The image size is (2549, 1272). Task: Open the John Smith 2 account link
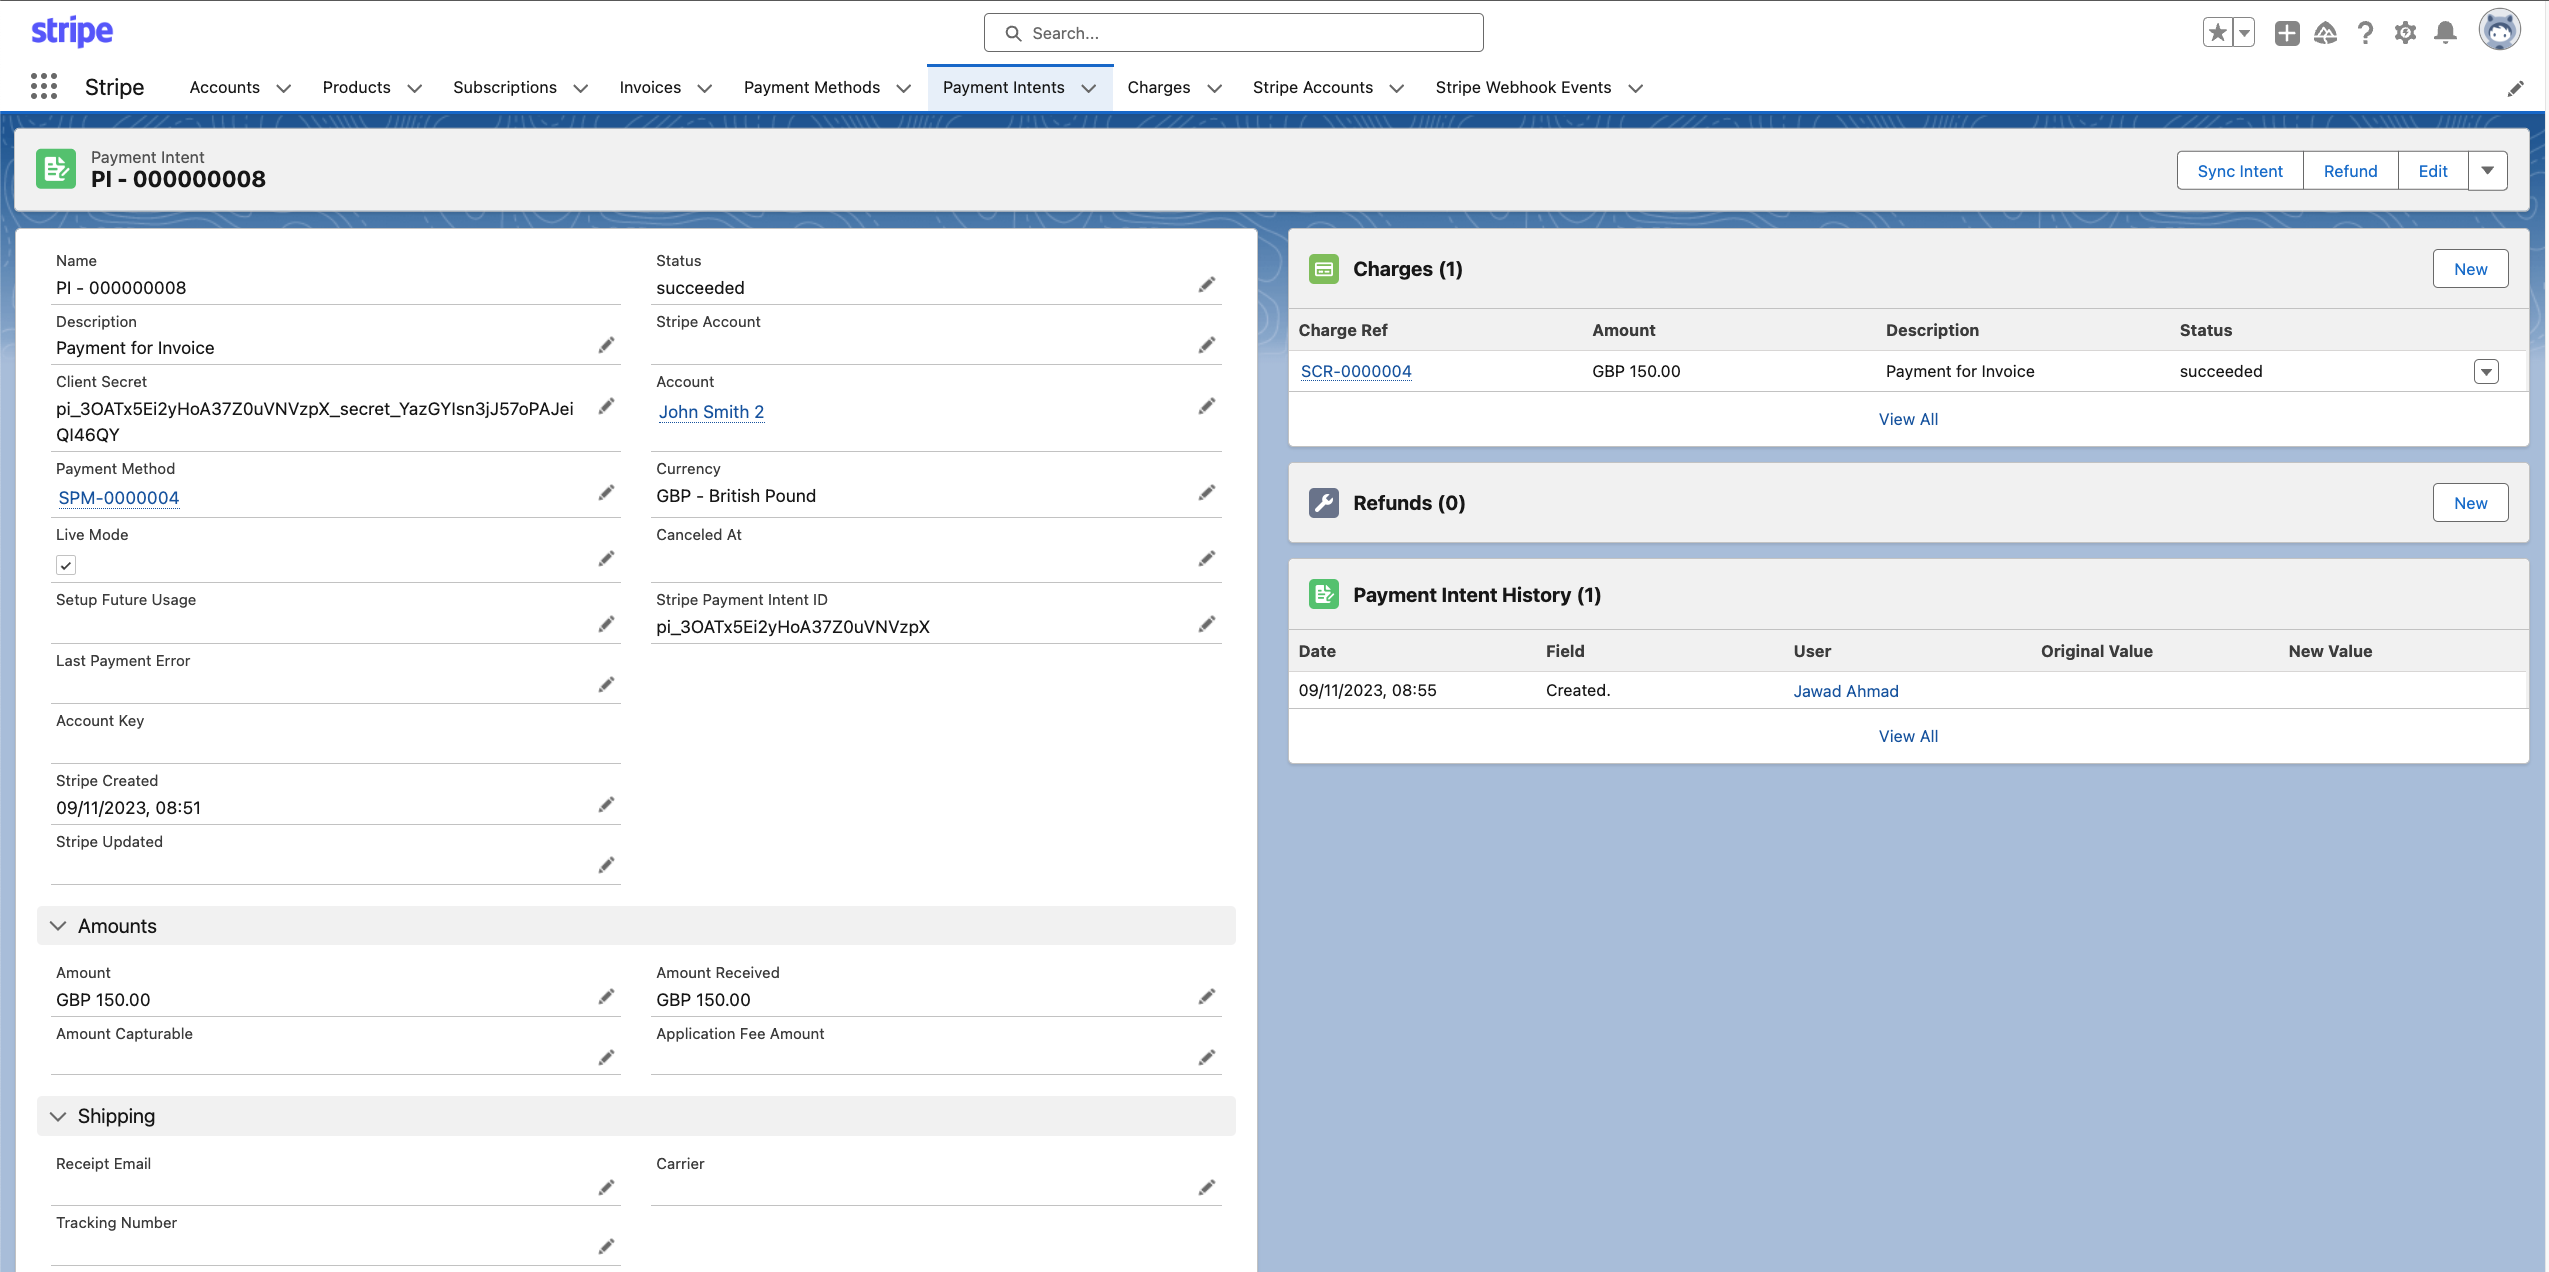(711, 412)
